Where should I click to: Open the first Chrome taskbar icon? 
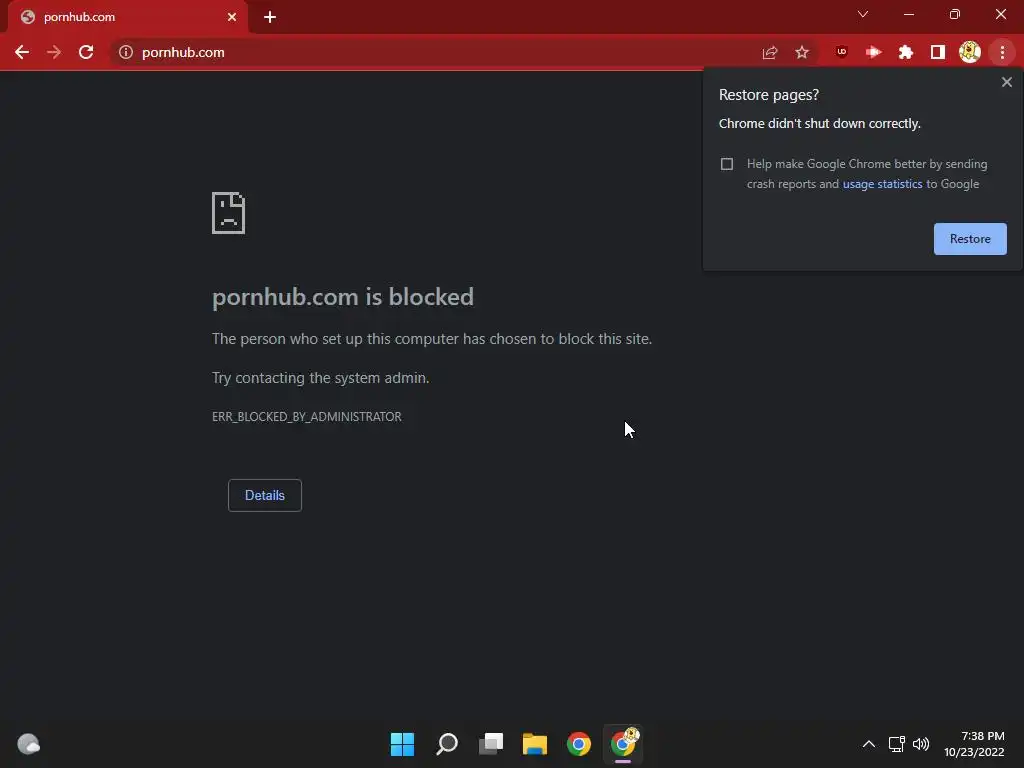point(579,744)
